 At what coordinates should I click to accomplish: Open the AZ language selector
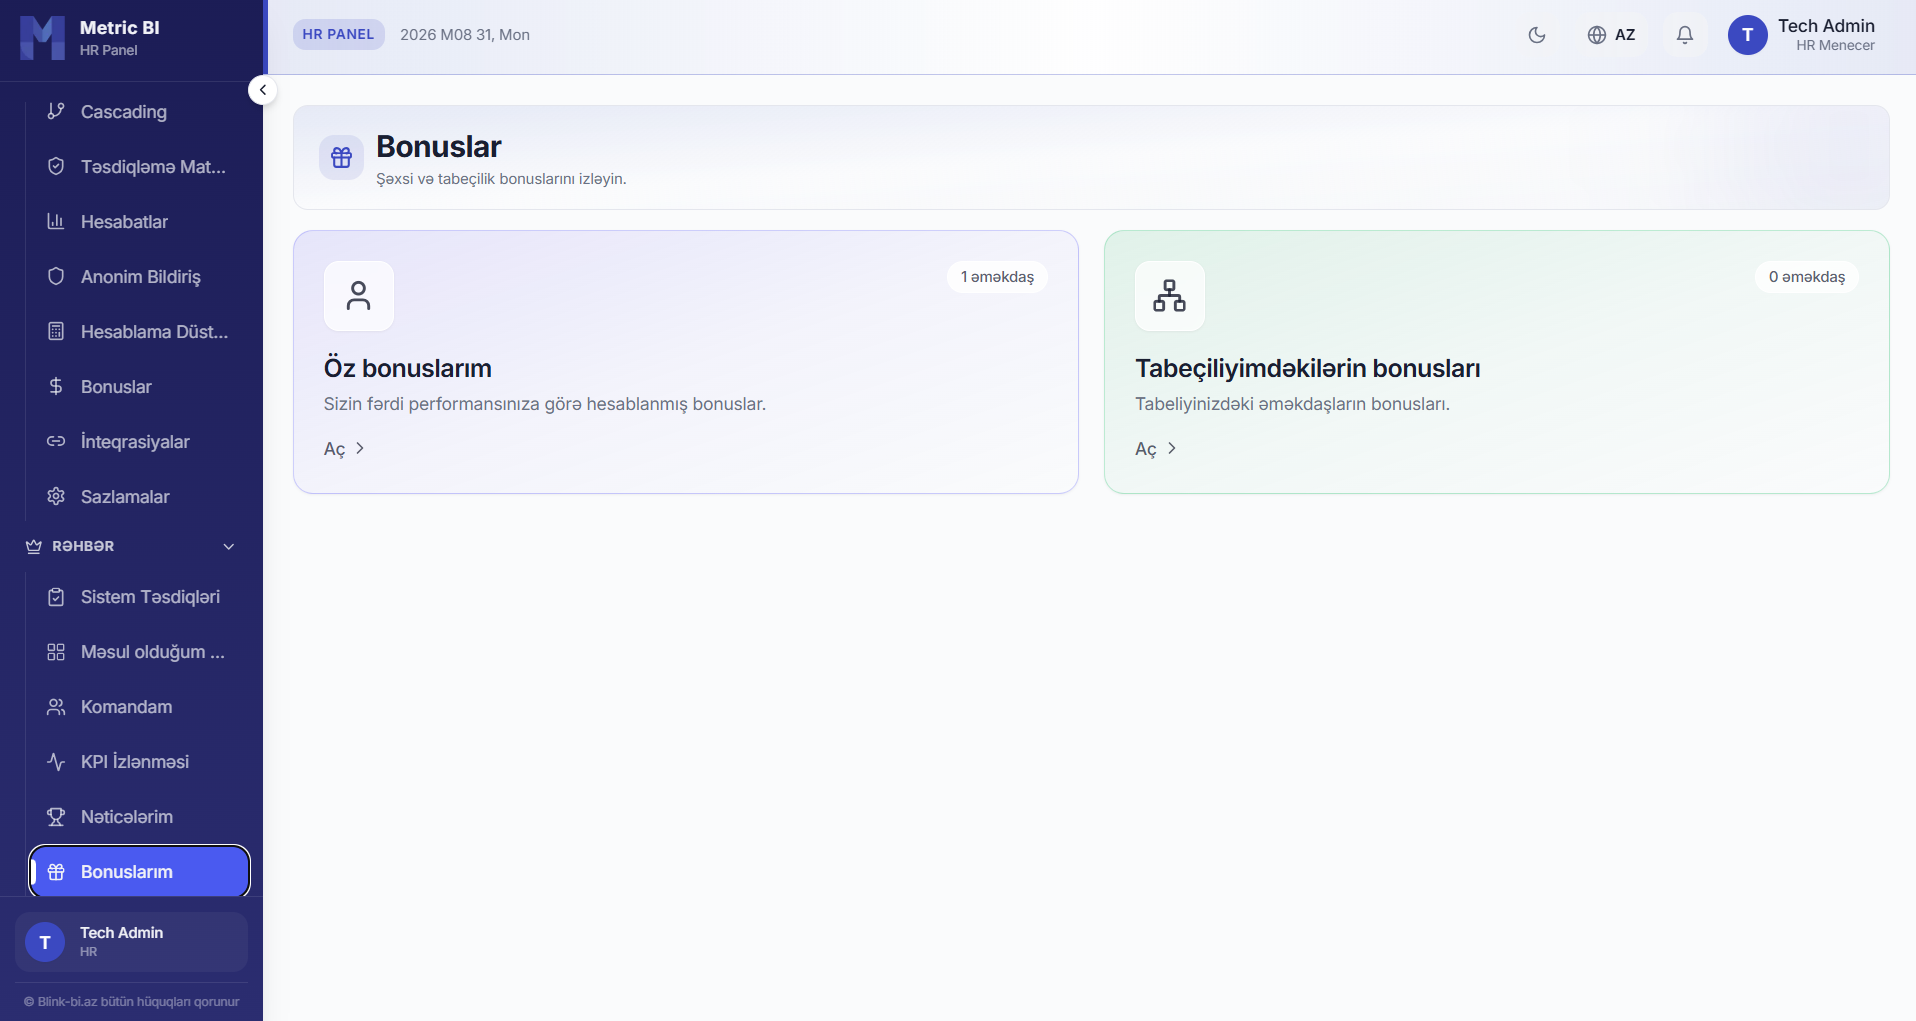(x=1611, y=35)
